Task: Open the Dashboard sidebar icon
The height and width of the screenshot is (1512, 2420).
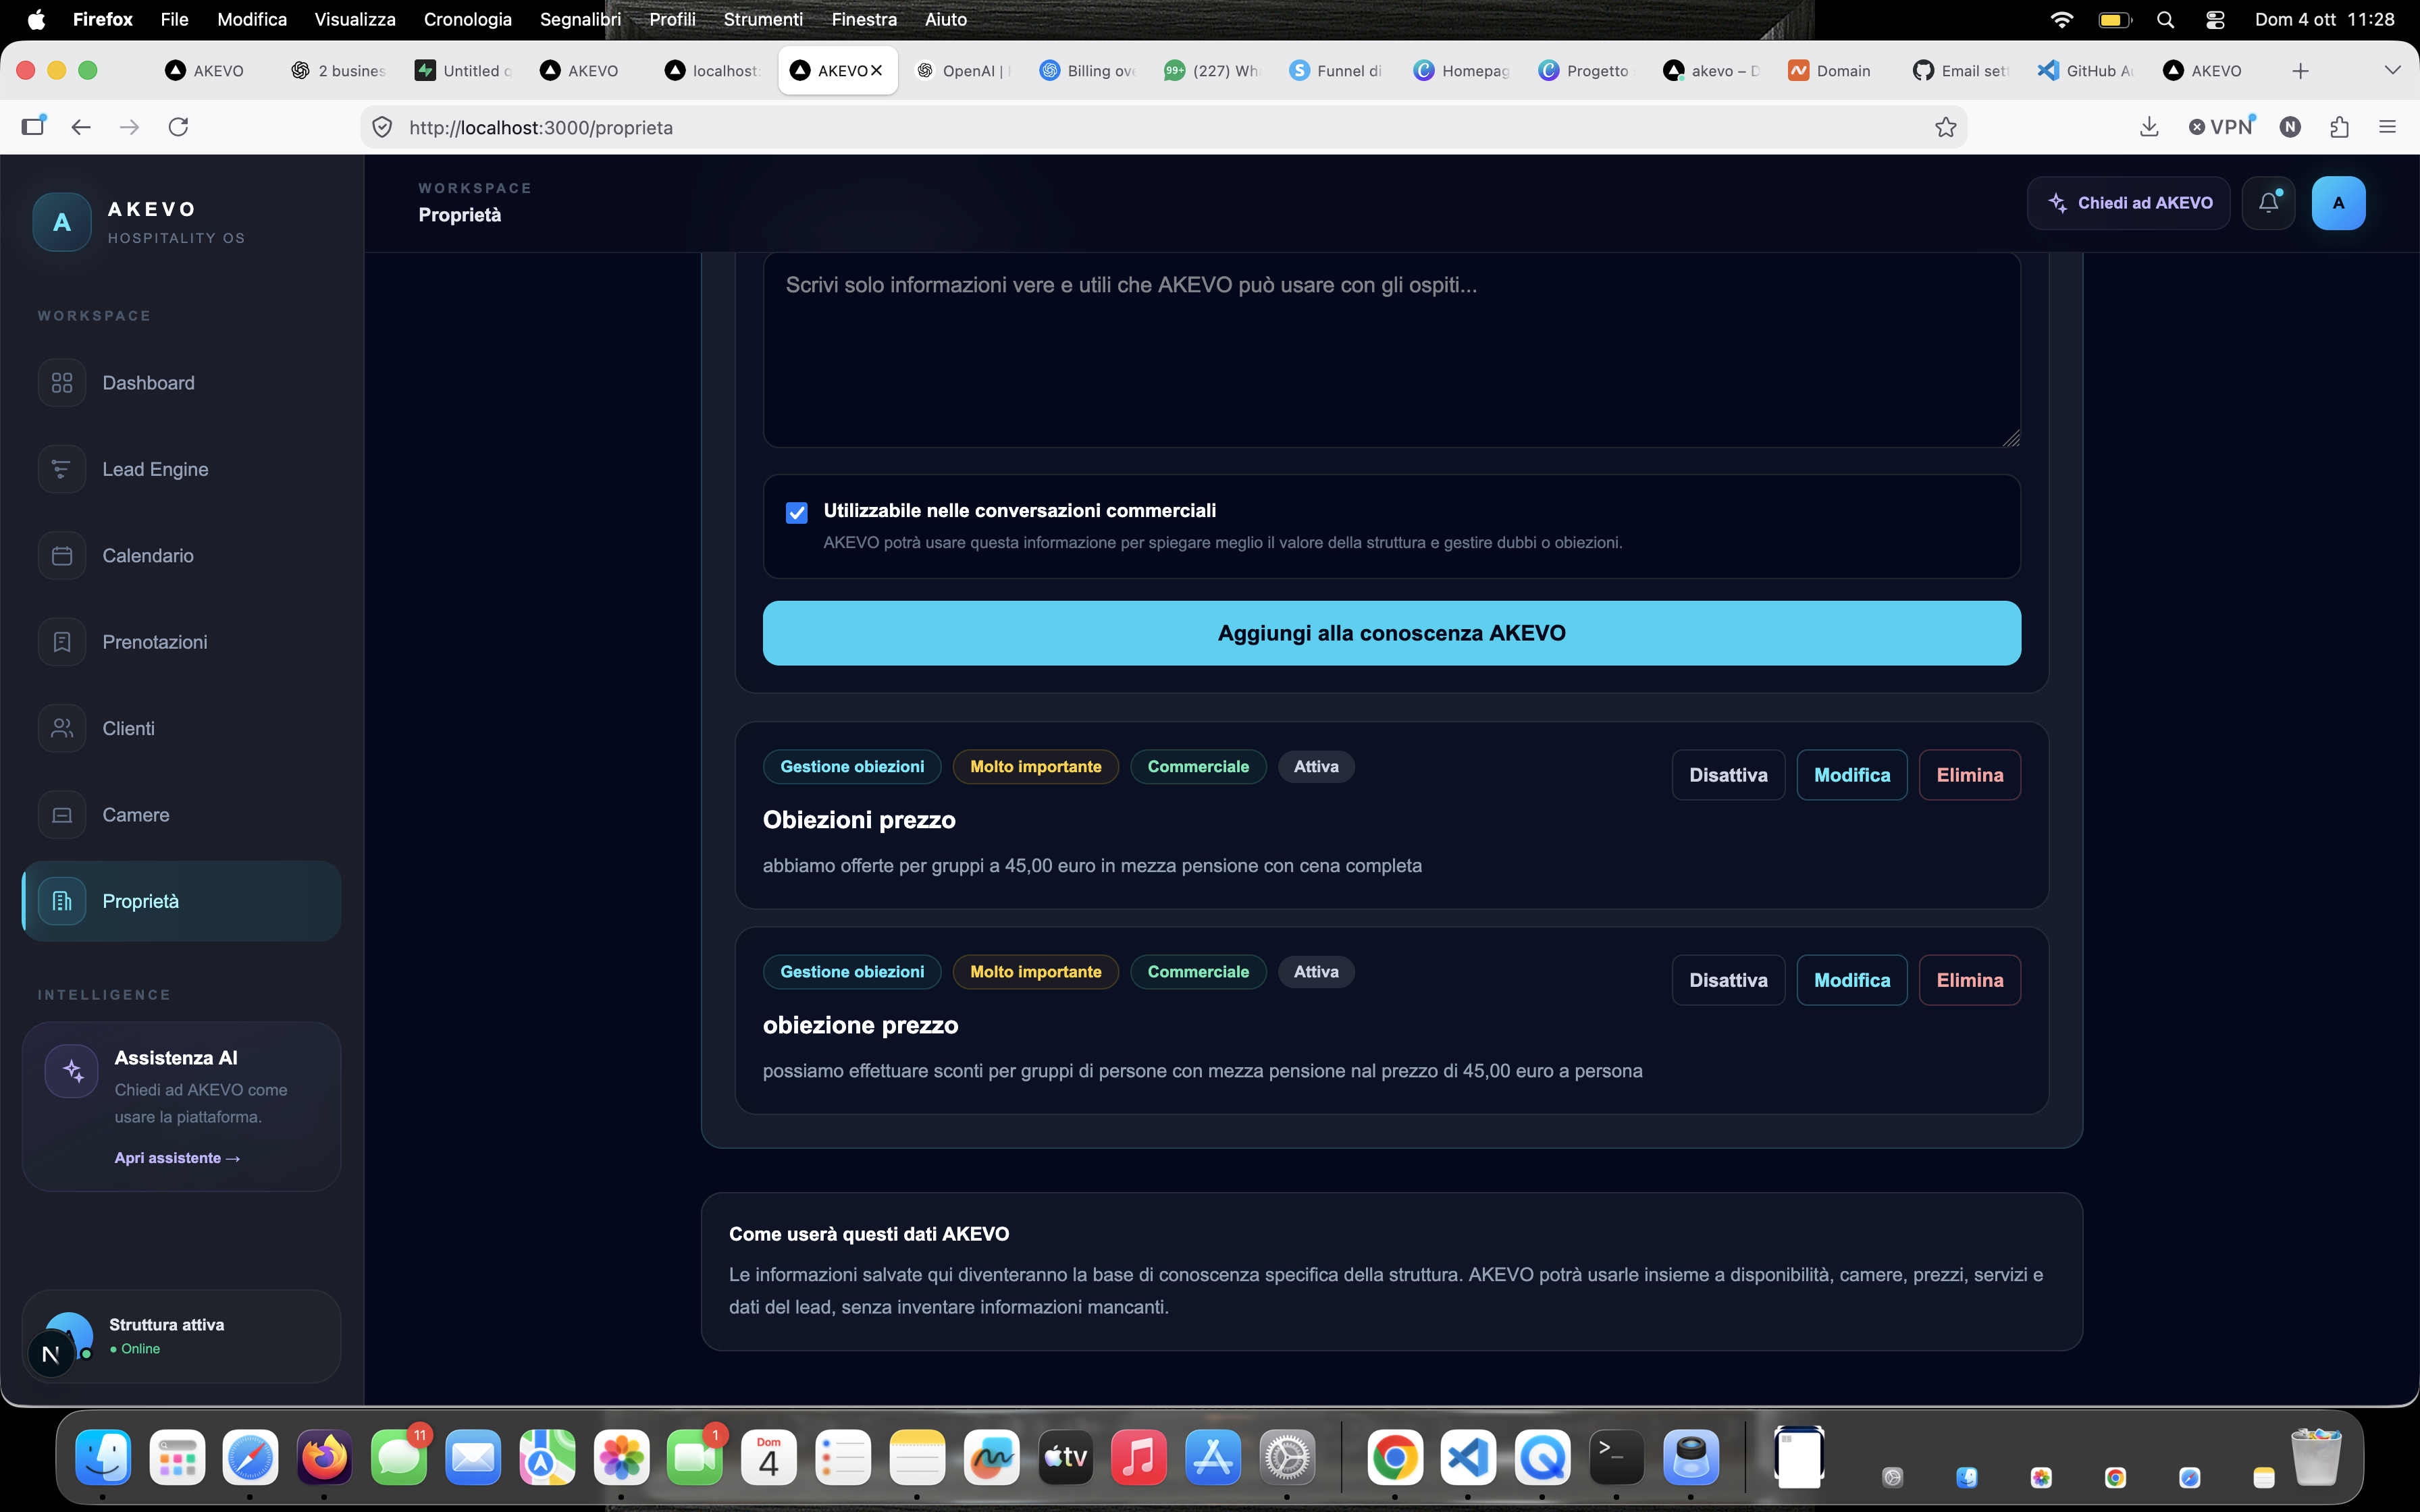Action: point(62,383)
